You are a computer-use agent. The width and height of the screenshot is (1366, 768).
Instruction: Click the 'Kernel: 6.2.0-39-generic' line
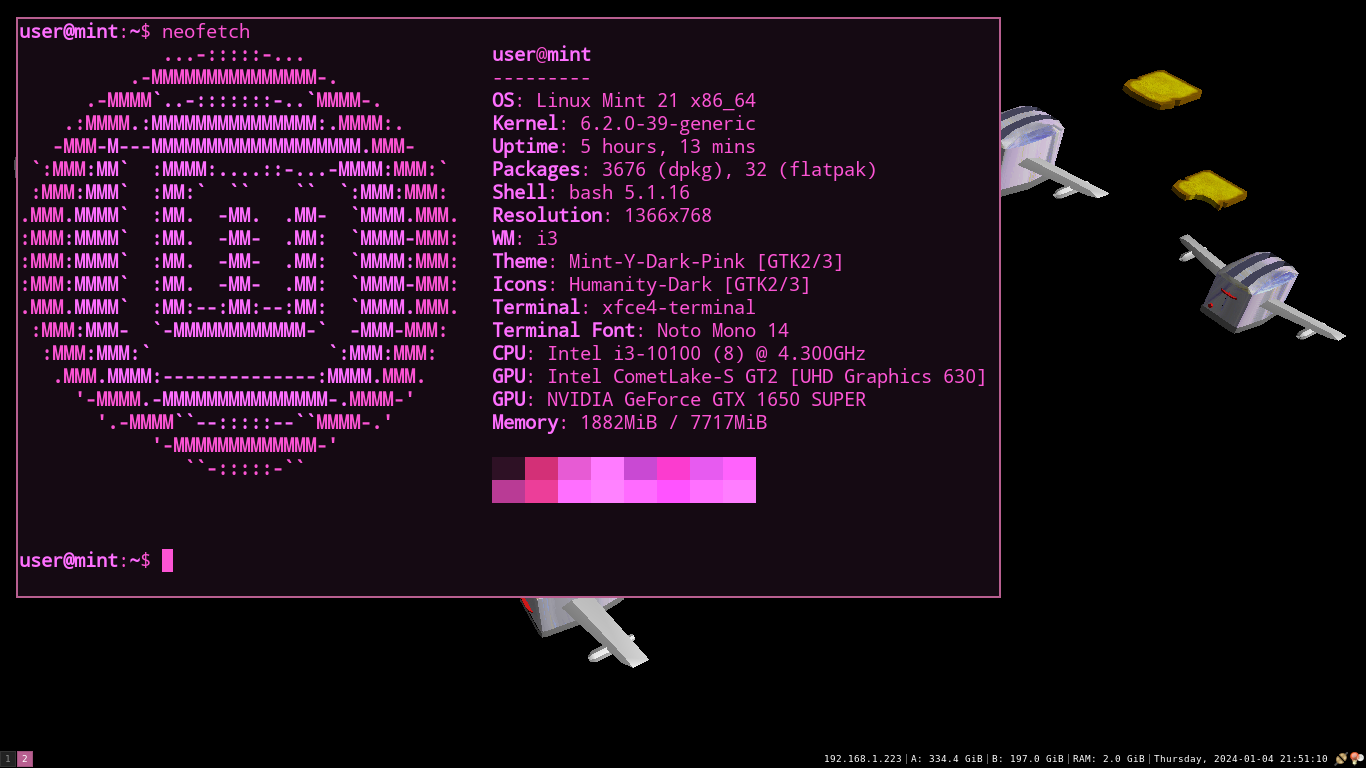coord(624,123)
